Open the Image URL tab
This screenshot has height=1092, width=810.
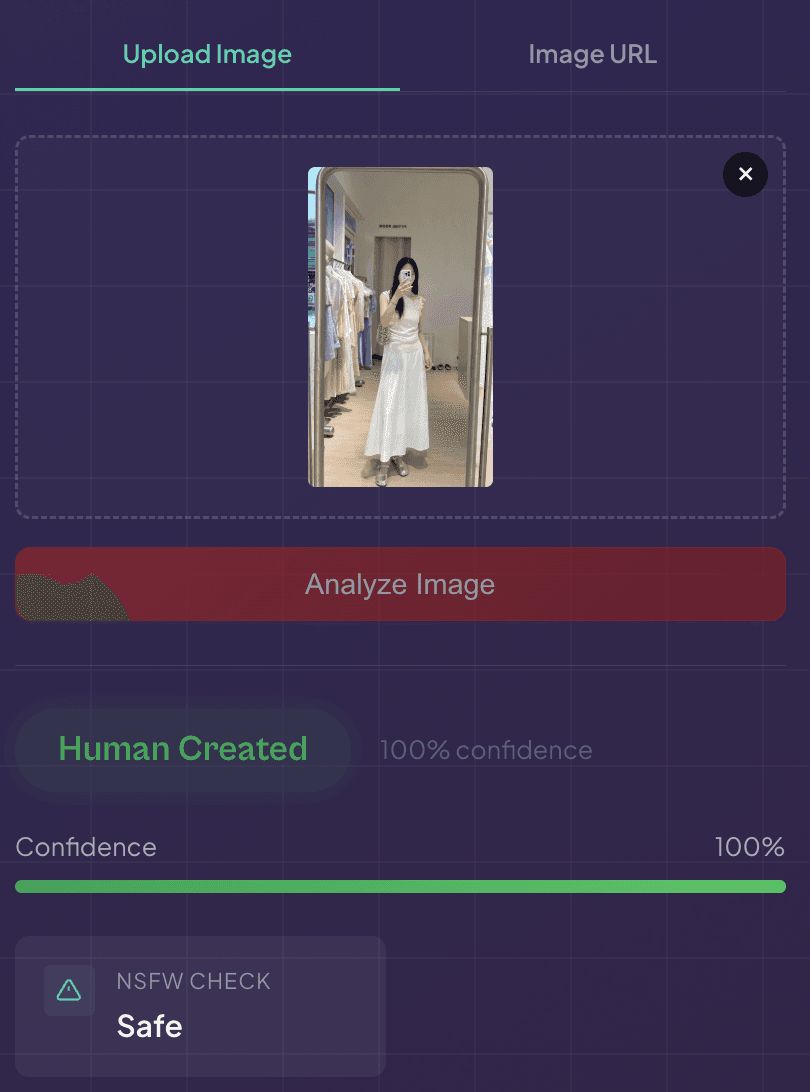593,54
